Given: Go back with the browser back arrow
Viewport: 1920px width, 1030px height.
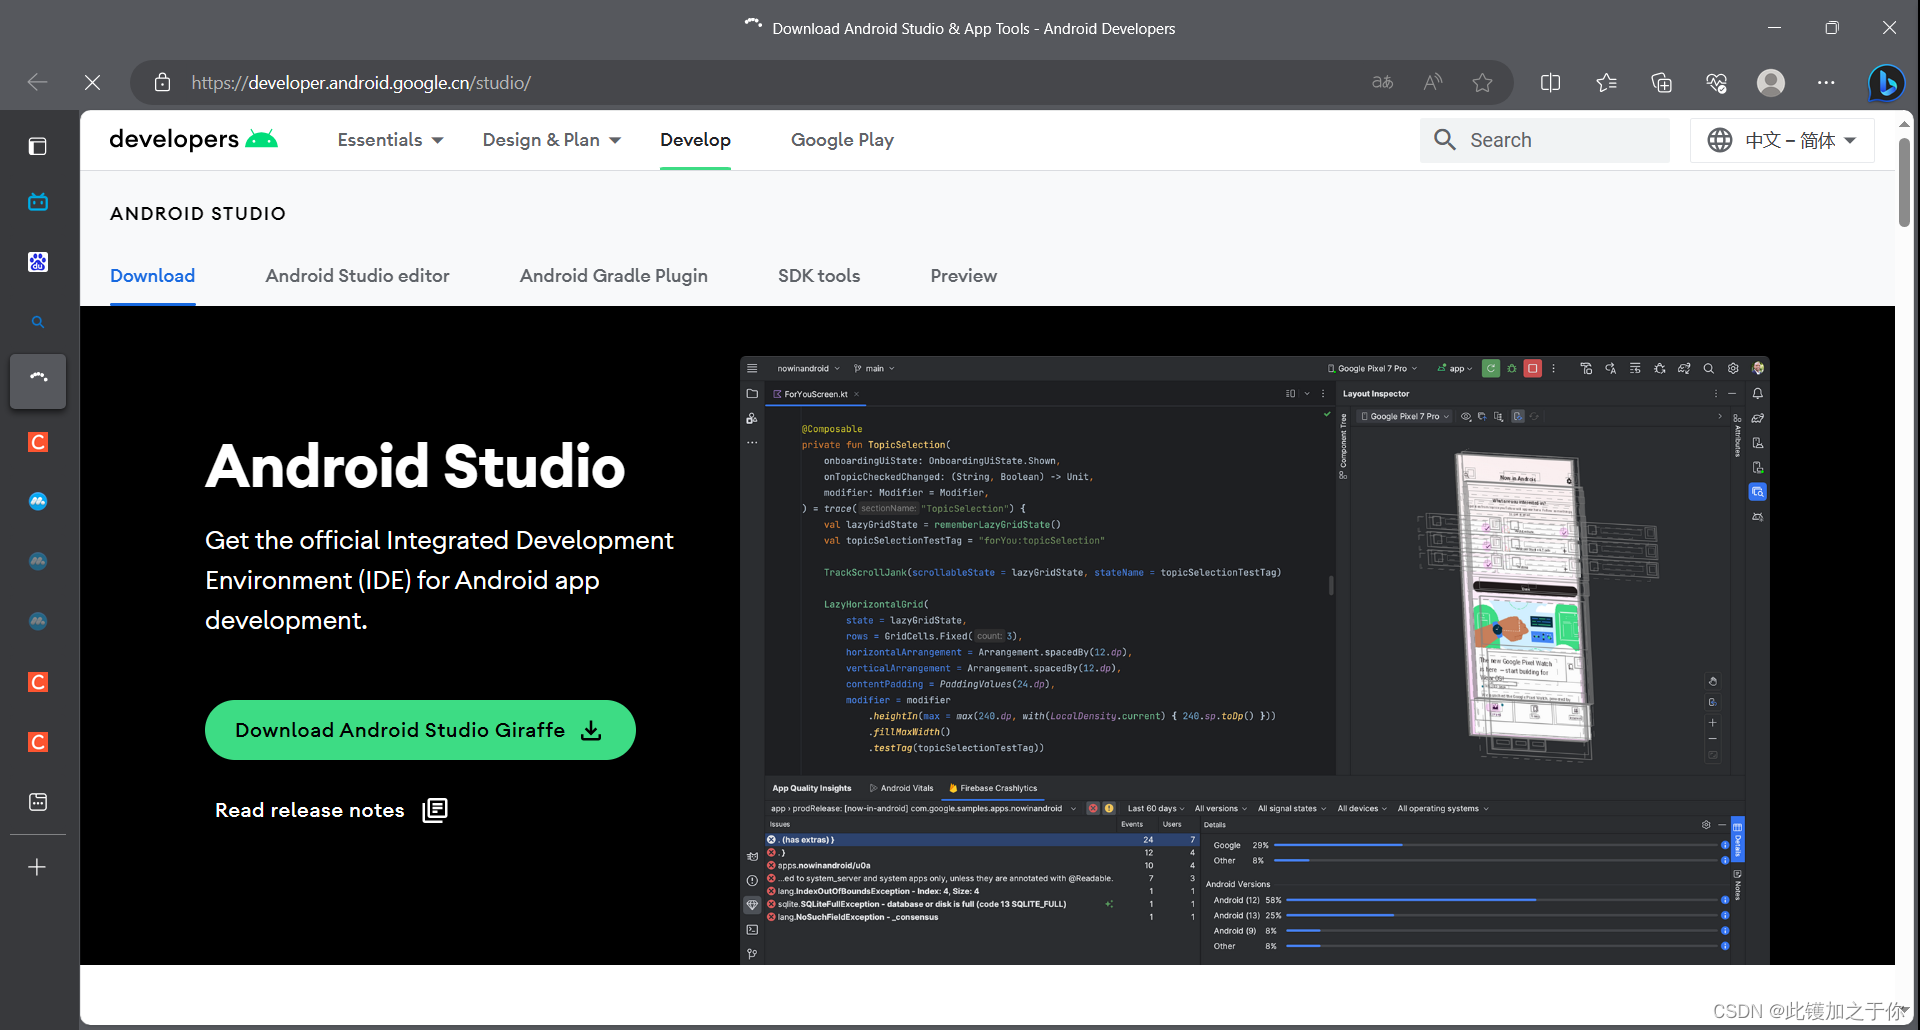Looking at the screenshot, I should coord(38,82).
